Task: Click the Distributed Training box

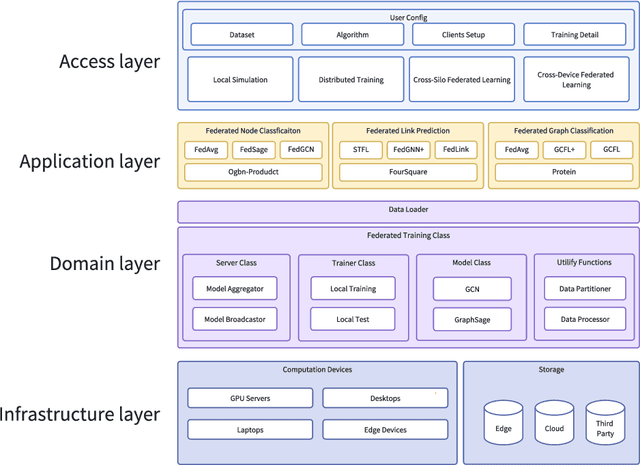Action: [x=351, y=79]
